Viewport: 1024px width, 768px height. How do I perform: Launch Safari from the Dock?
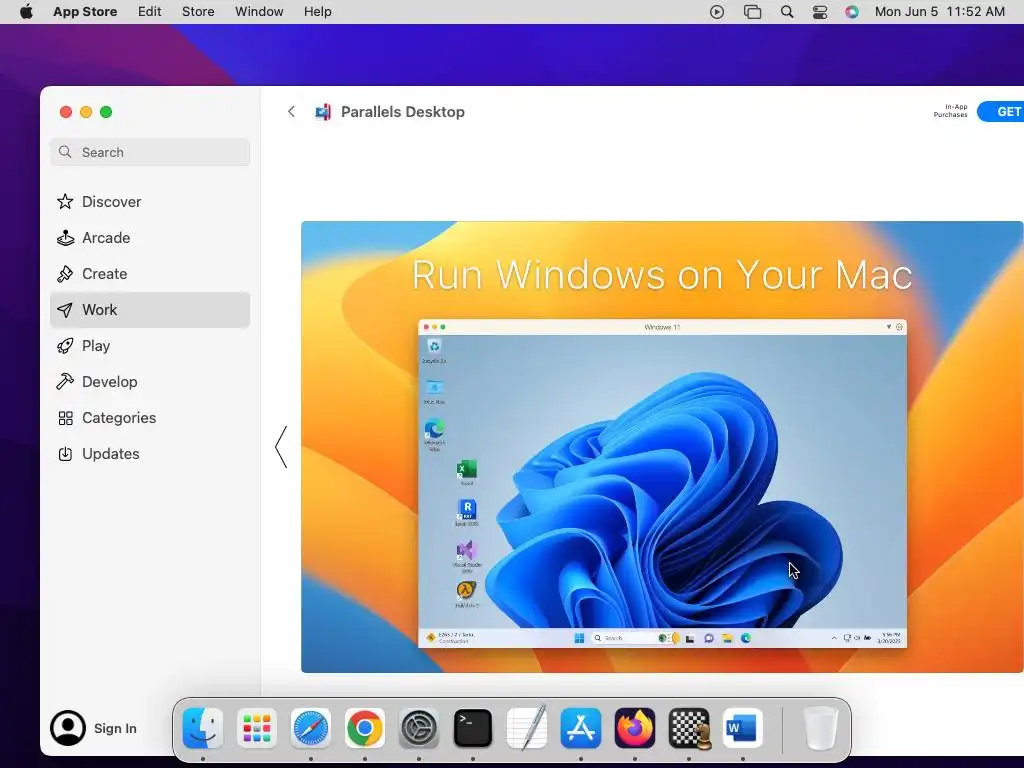pyautogui.click(x=311, y=728)
